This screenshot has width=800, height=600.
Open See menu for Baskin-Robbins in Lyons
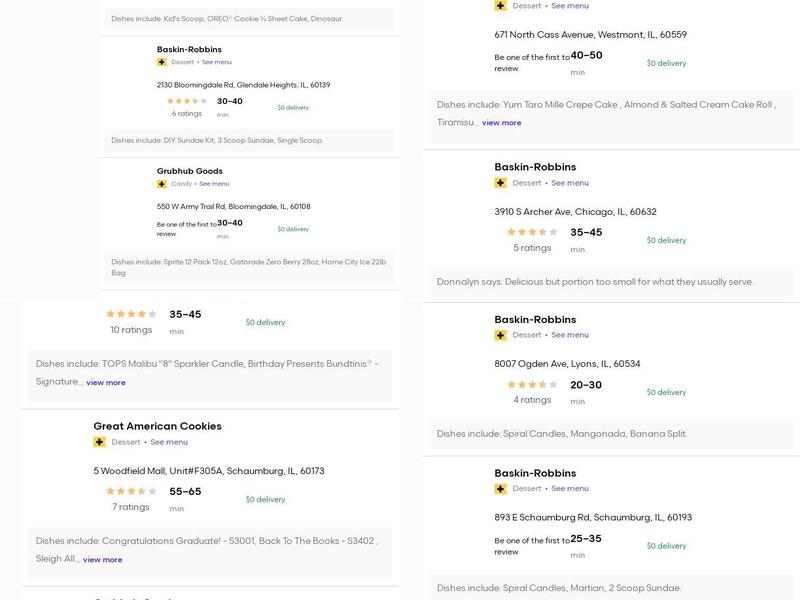coord(570,335)
